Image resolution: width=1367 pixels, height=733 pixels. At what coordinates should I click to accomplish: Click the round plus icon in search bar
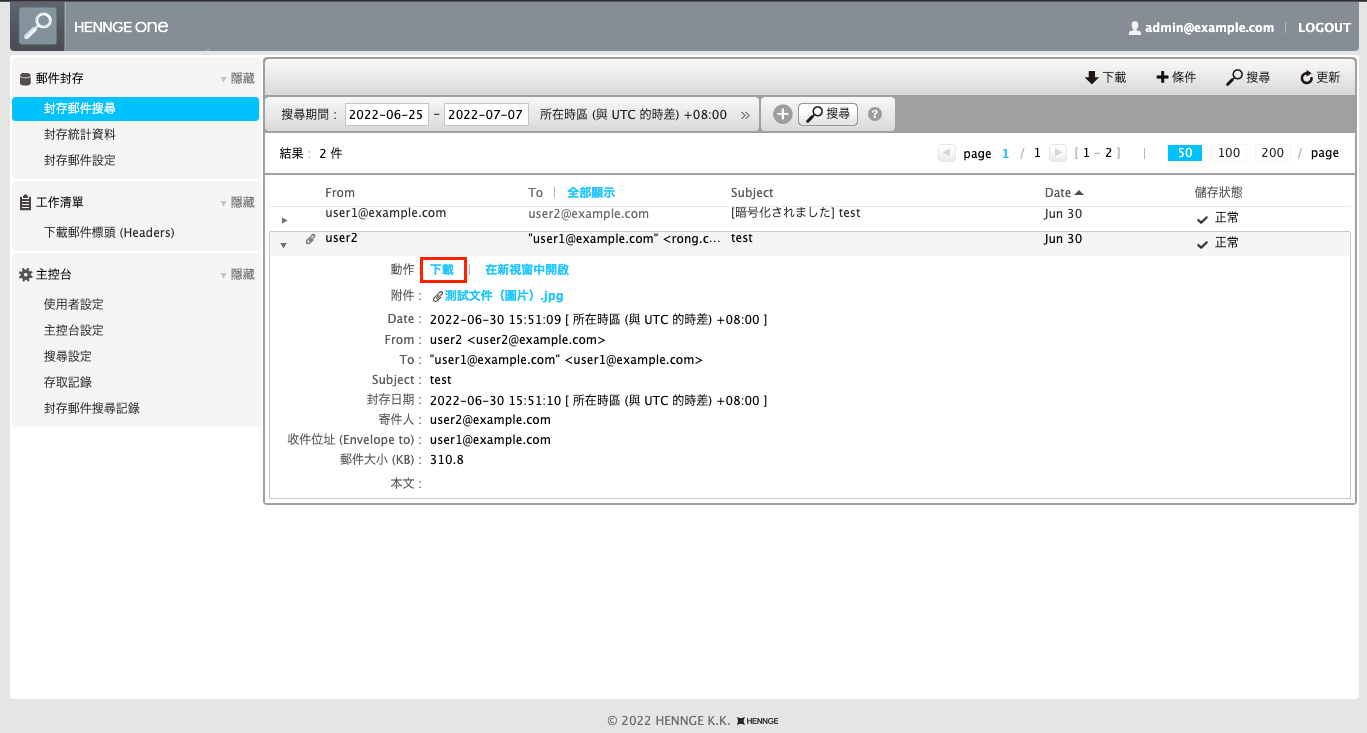pyautogui.click(x=783, y=114)
